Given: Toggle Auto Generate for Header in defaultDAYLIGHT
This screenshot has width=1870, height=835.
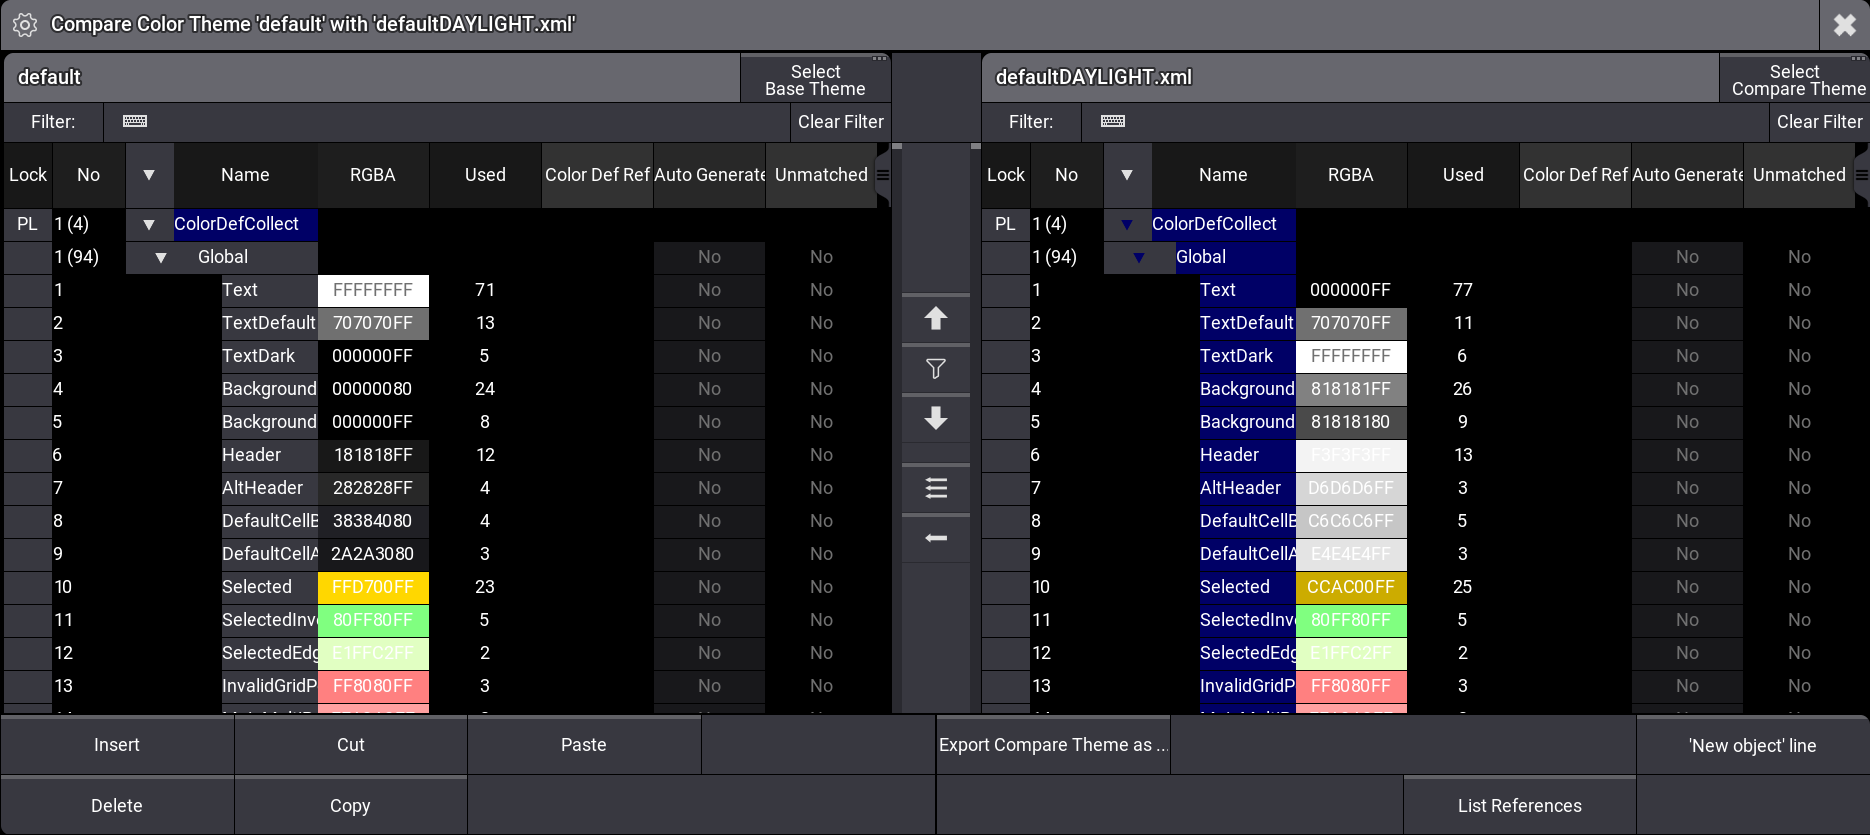Looking at the screenshot, I should [1687, 455].
